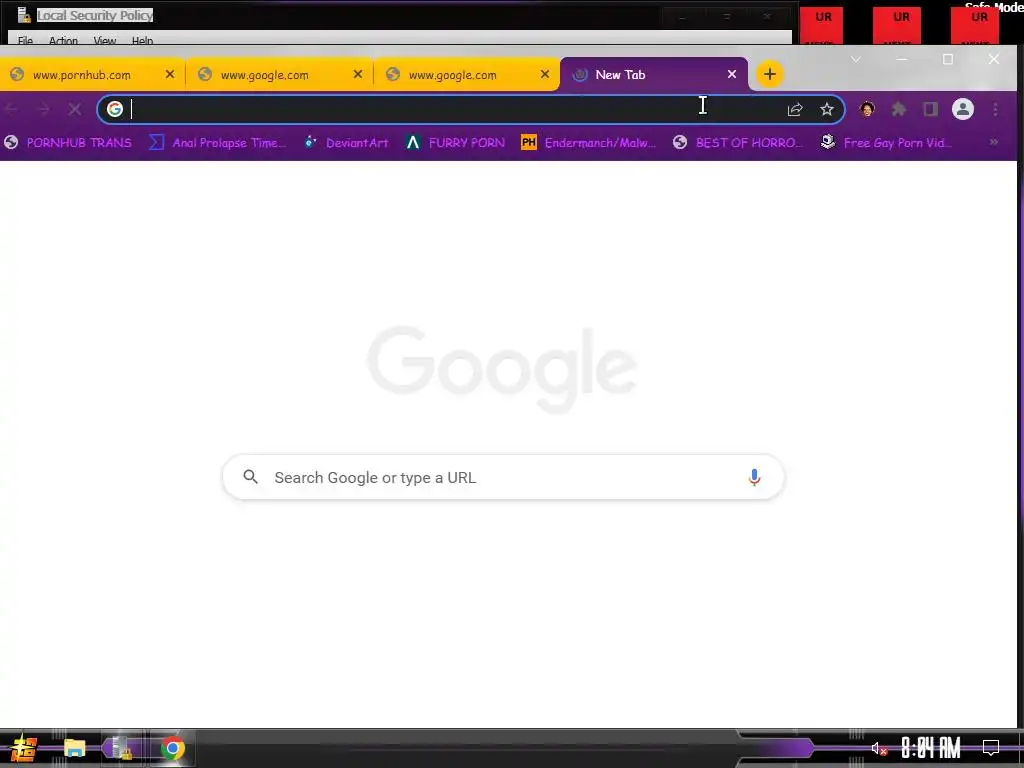Click the forward navigation arrow
Viewport: 1024px width, 768px height.
pyautogui.click(x=43, y=109)
